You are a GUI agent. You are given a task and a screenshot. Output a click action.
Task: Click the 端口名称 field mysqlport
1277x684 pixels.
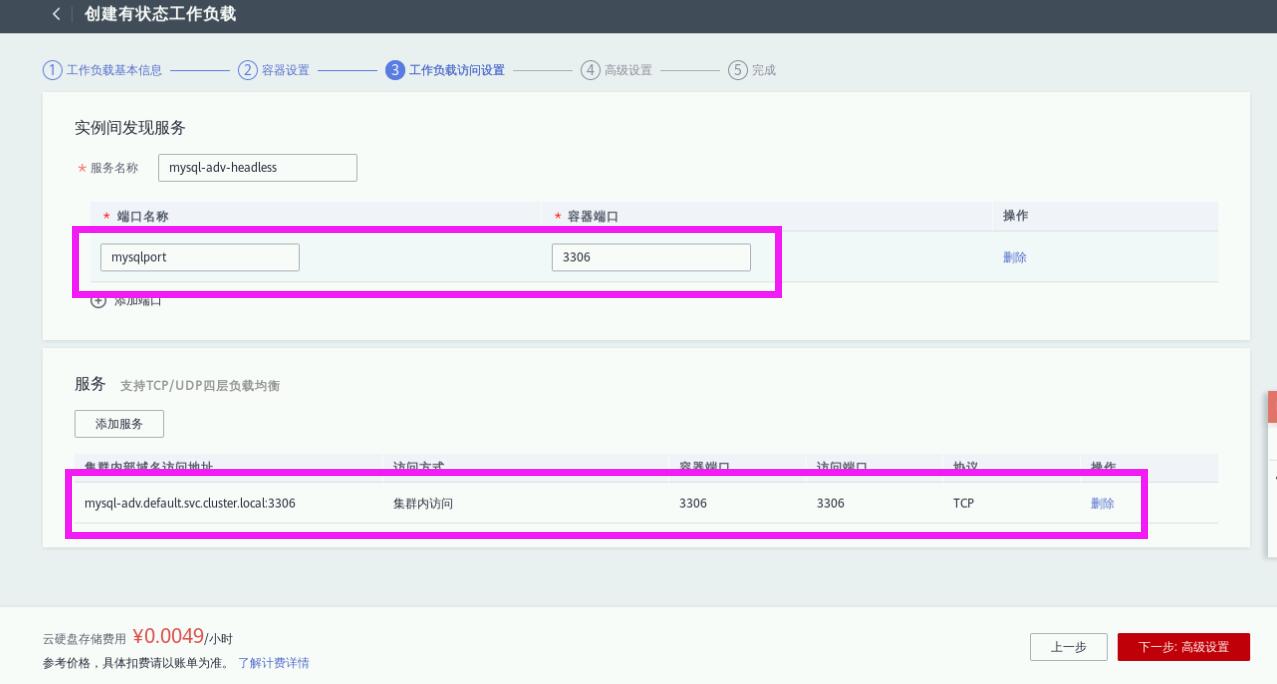tap(200, 257)
